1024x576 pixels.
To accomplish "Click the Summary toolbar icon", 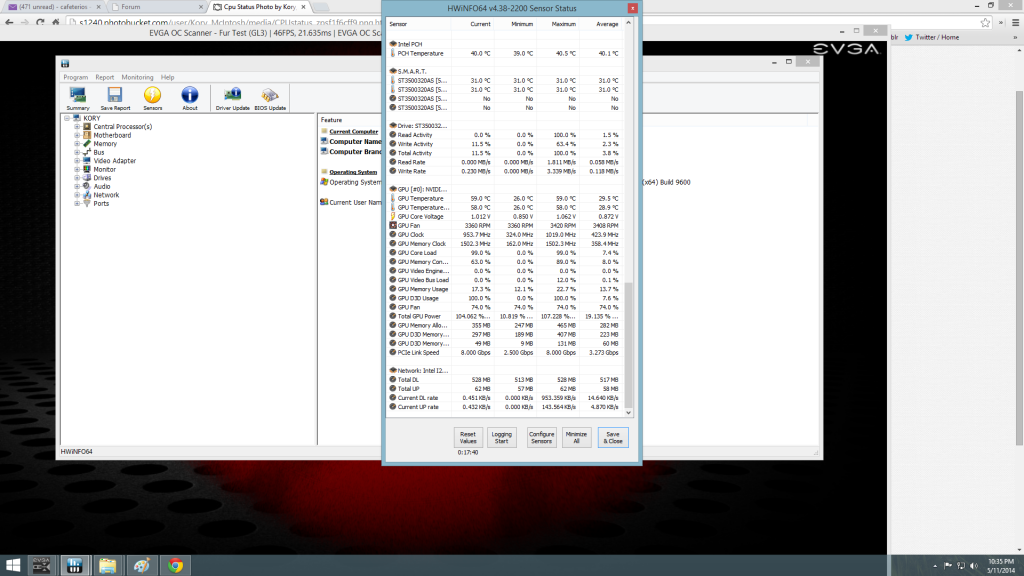I will [x=77, y=97].
